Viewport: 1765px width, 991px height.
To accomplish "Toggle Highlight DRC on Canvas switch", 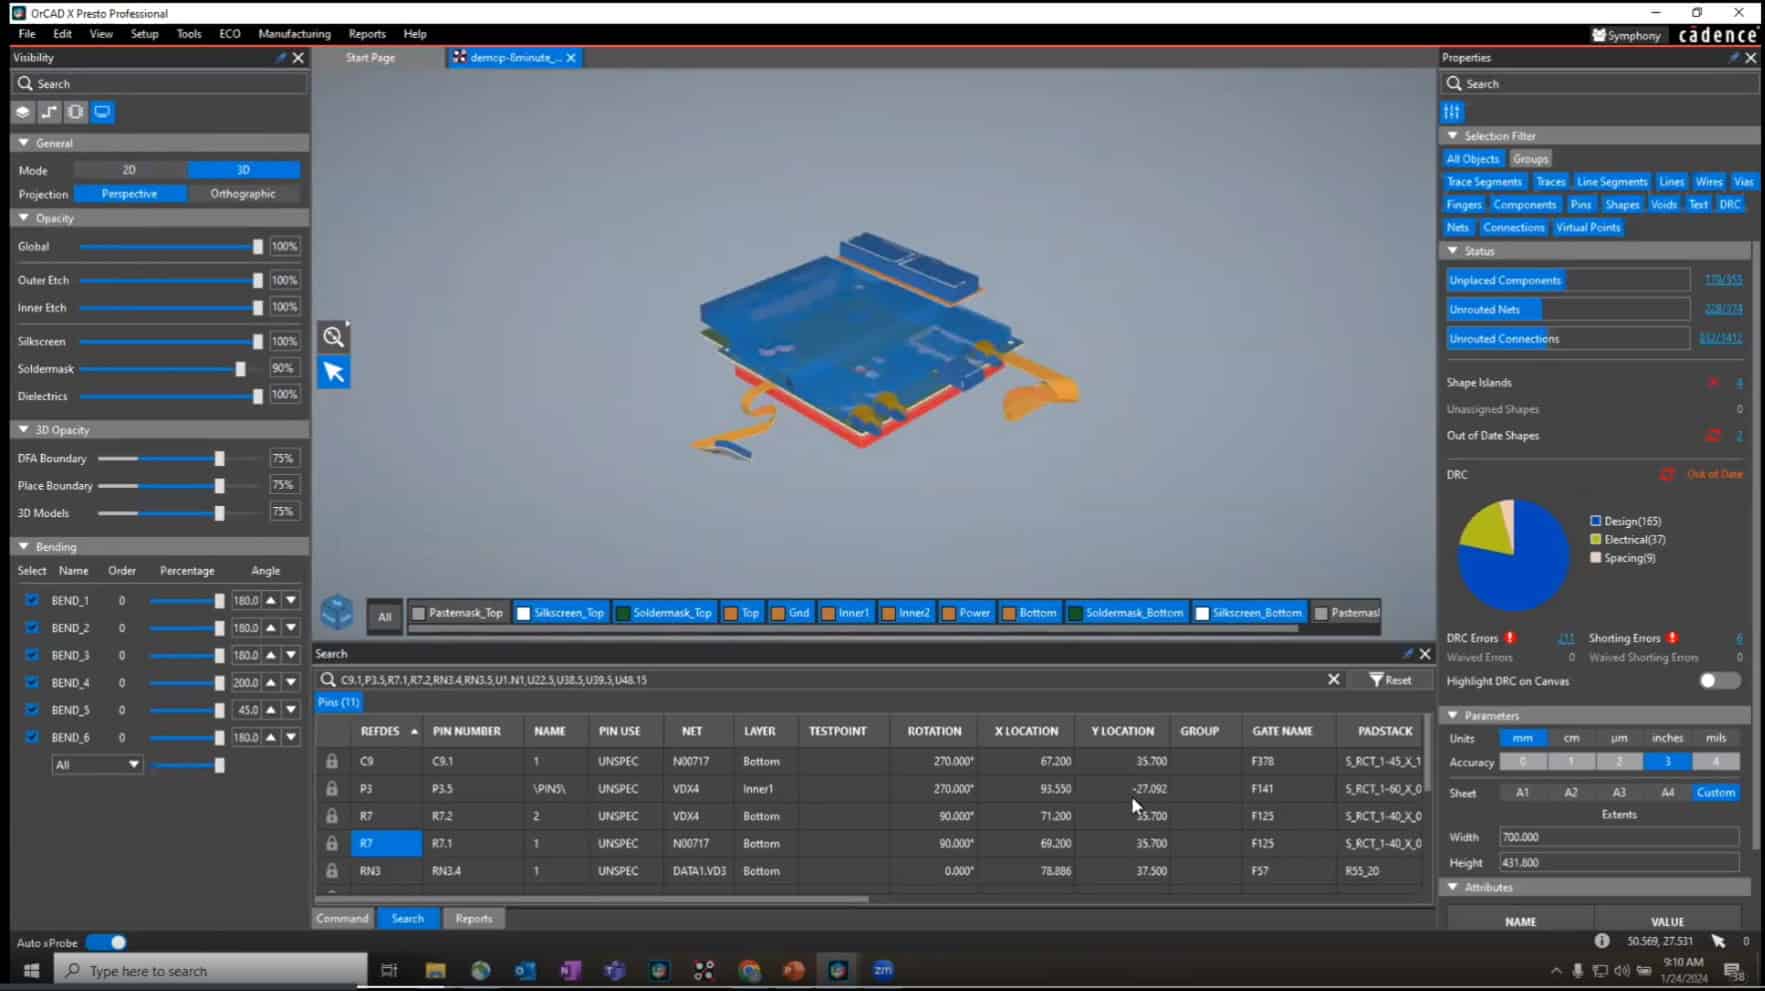I will (x=1719, y=681).
